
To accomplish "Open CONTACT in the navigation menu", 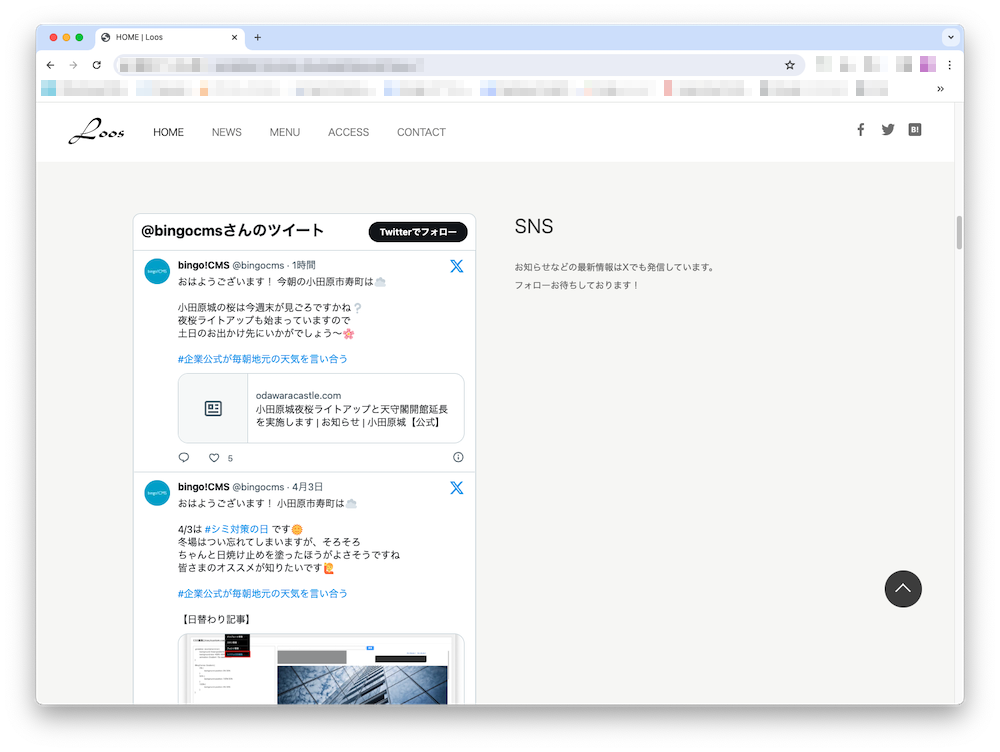I will pyautogui.click(x=421, y=132).
